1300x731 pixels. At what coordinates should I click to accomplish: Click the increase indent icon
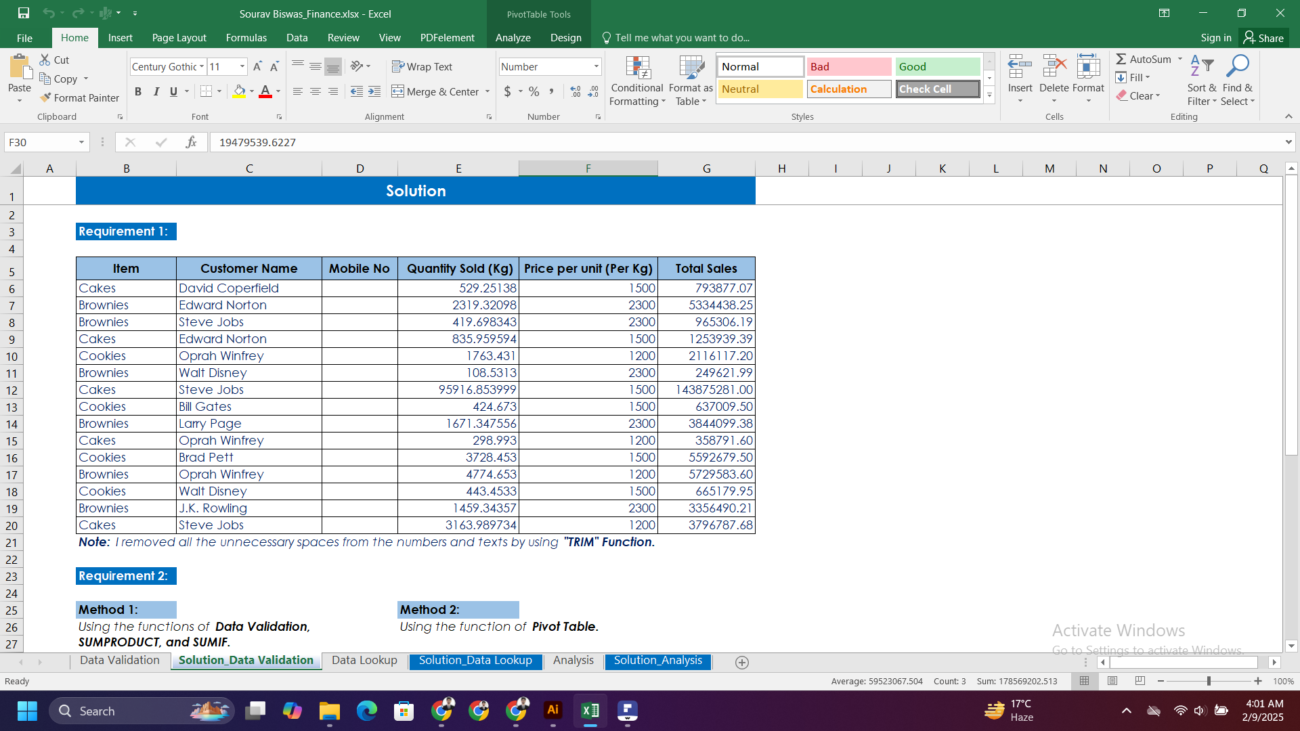(375, 91)
